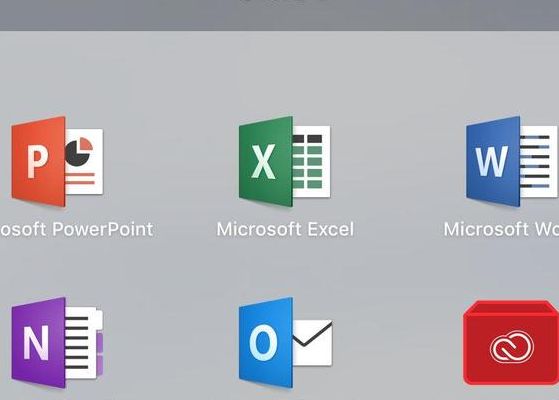Click the white letter N on the purple panel
Image resolution: width=559 pixels, height=400 pixels.
36,343
